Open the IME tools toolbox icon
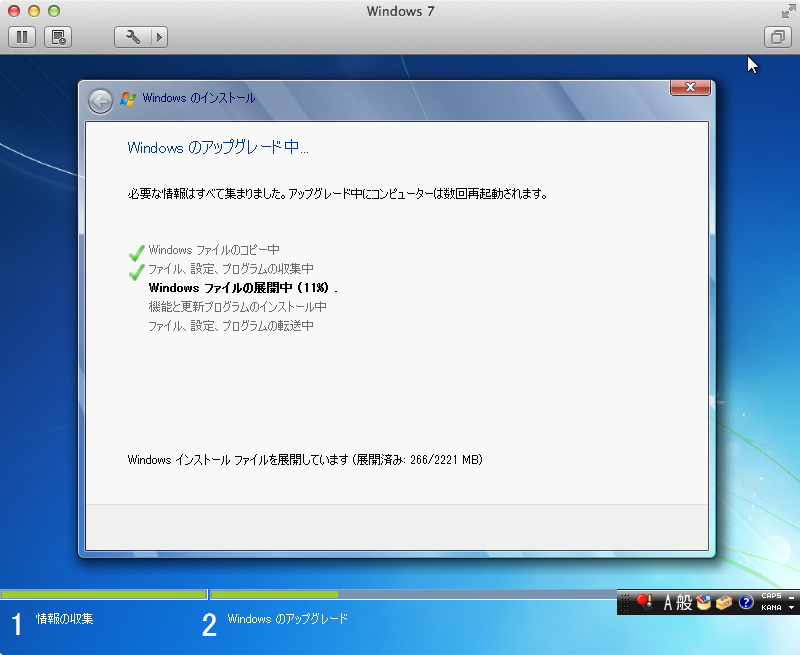The height and width of the screenshot is (655, 800). (724, 602)
